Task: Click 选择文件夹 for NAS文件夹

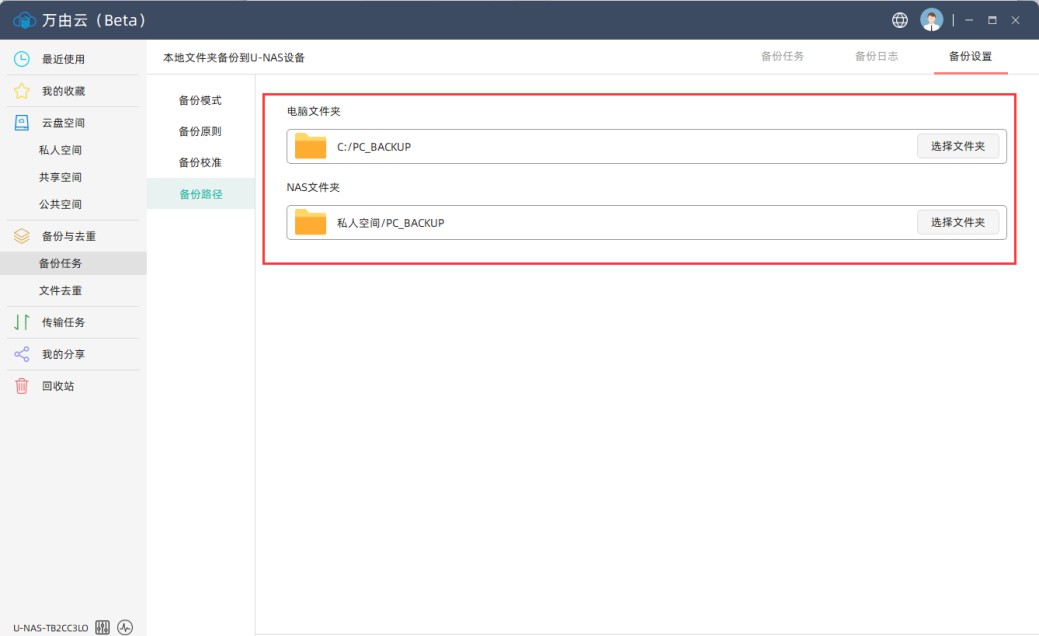Action: pos(957,222)
